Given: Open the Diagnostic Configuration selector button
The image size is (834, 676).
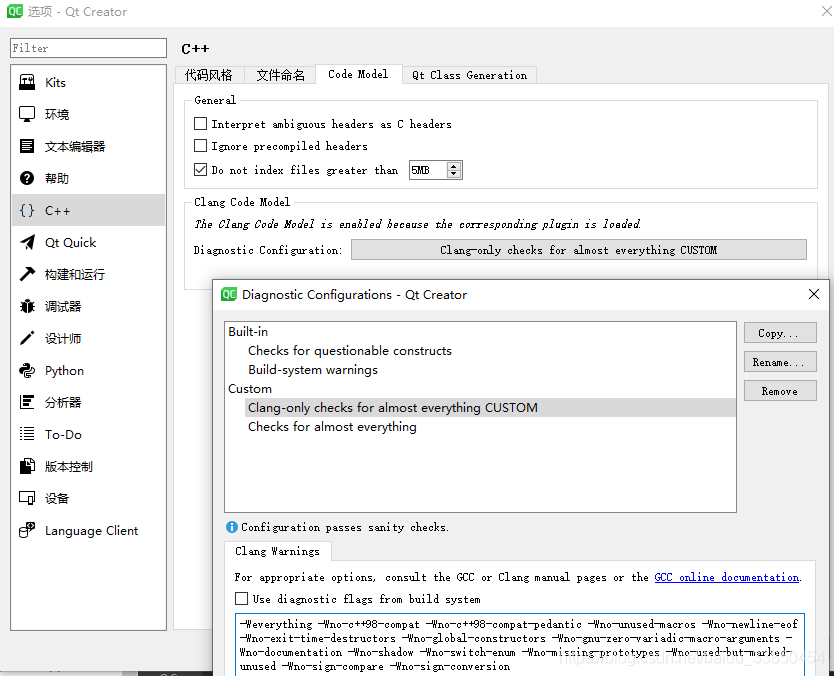Looking at the screenshot, I should pyautogui.click(x=579, y=250).
